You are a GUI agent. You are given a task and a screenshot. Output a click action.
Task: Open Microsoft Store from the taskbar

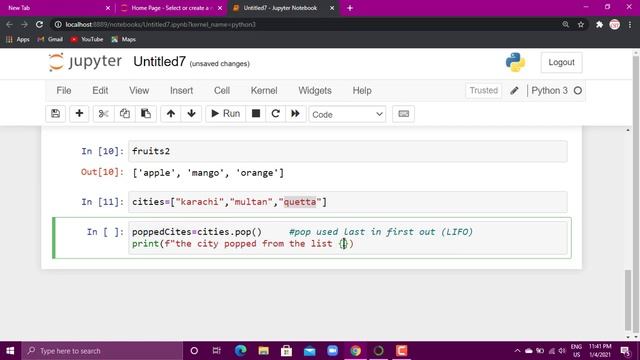(x=287, y=351)
